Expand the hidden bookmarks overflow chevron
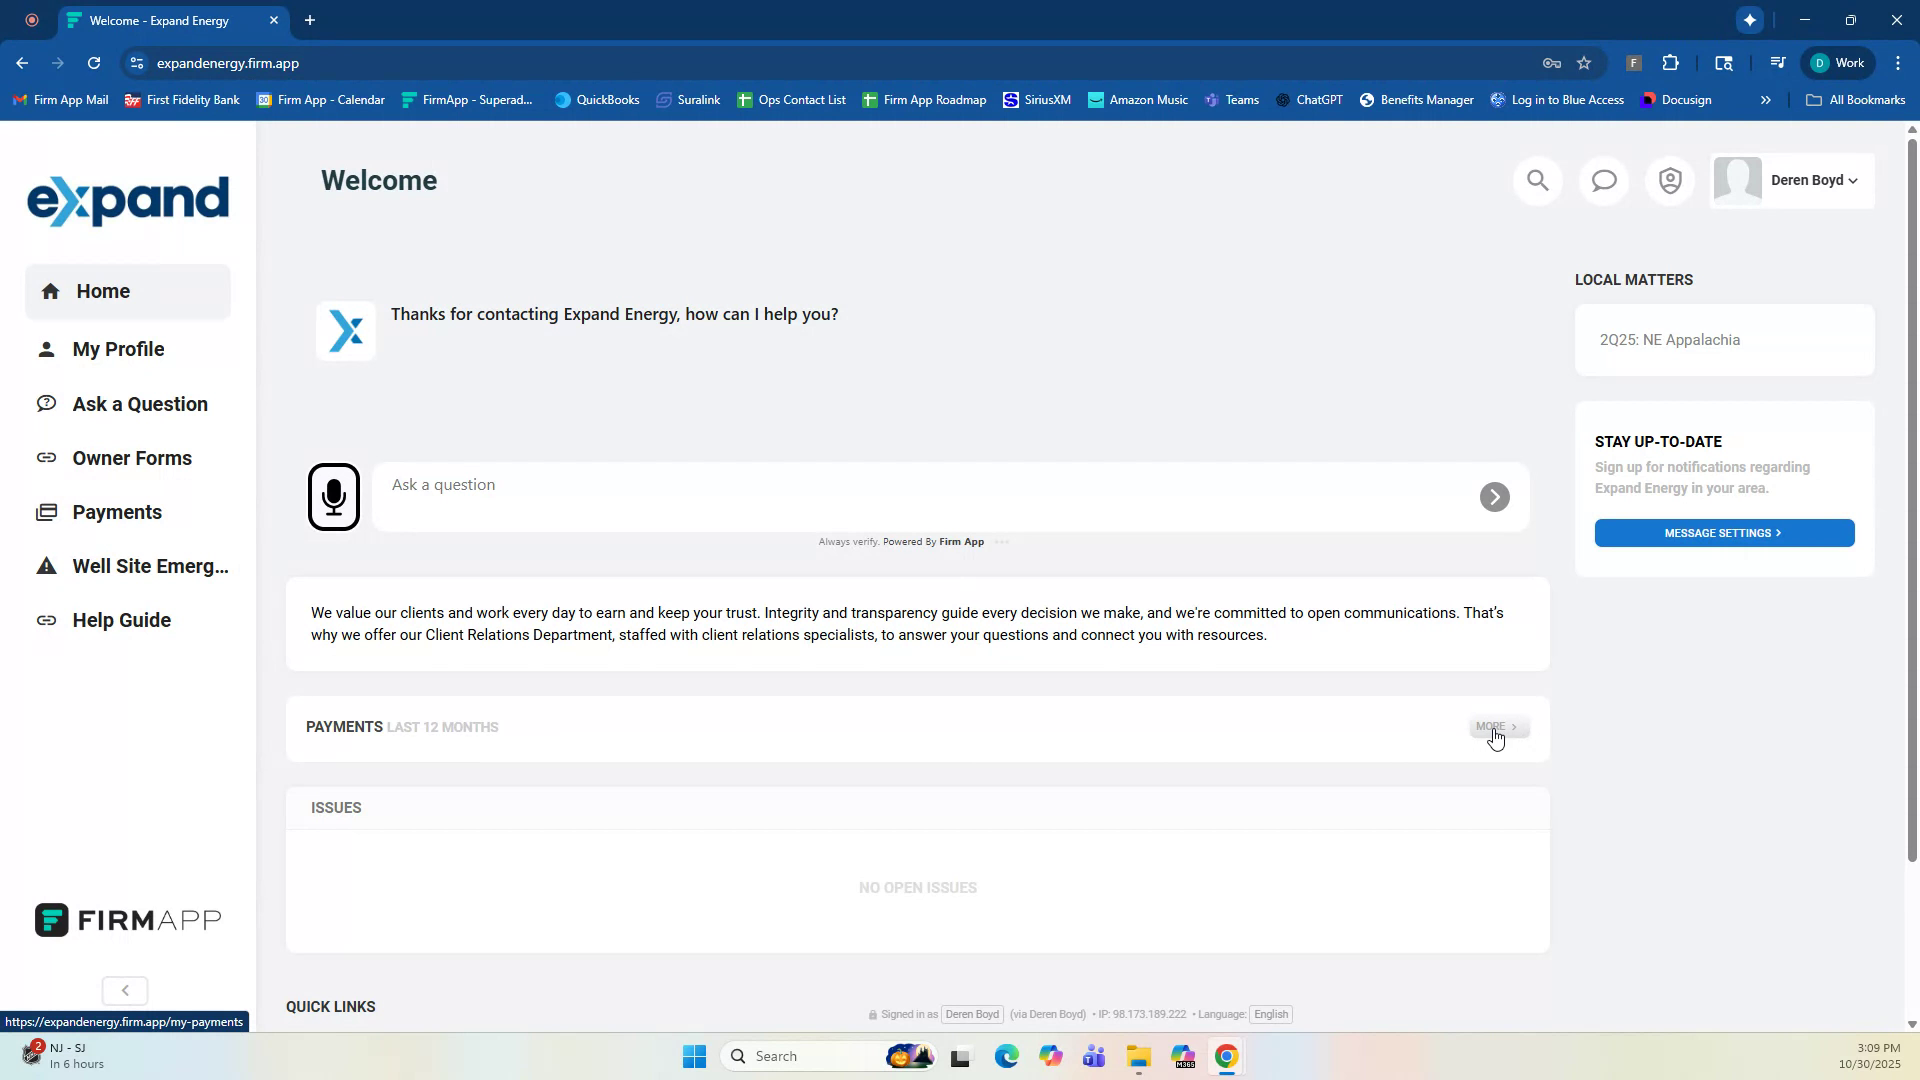Viewport: 1920px width, 1080px height. pos(1766,99)
